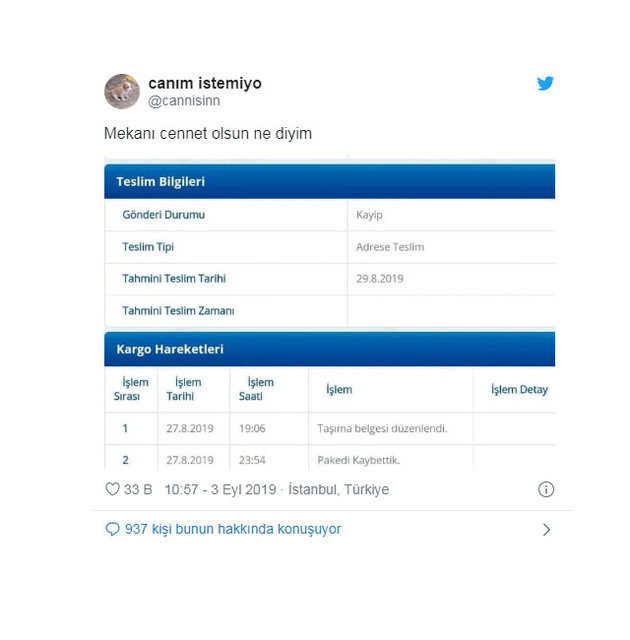The image size is (630, 640).
Task: Click the tweet timestamp 10:57 - 3 Eyl 2019
Action: click(x=220, y=489)
